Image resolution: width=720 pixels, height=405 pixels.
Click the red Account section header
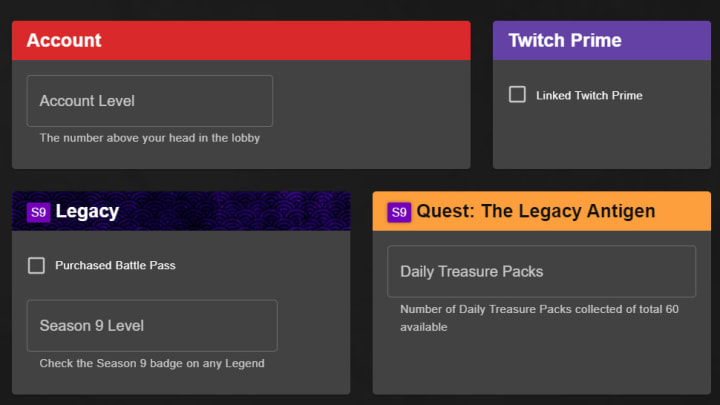pyautogui.click(x=241, y=40)
